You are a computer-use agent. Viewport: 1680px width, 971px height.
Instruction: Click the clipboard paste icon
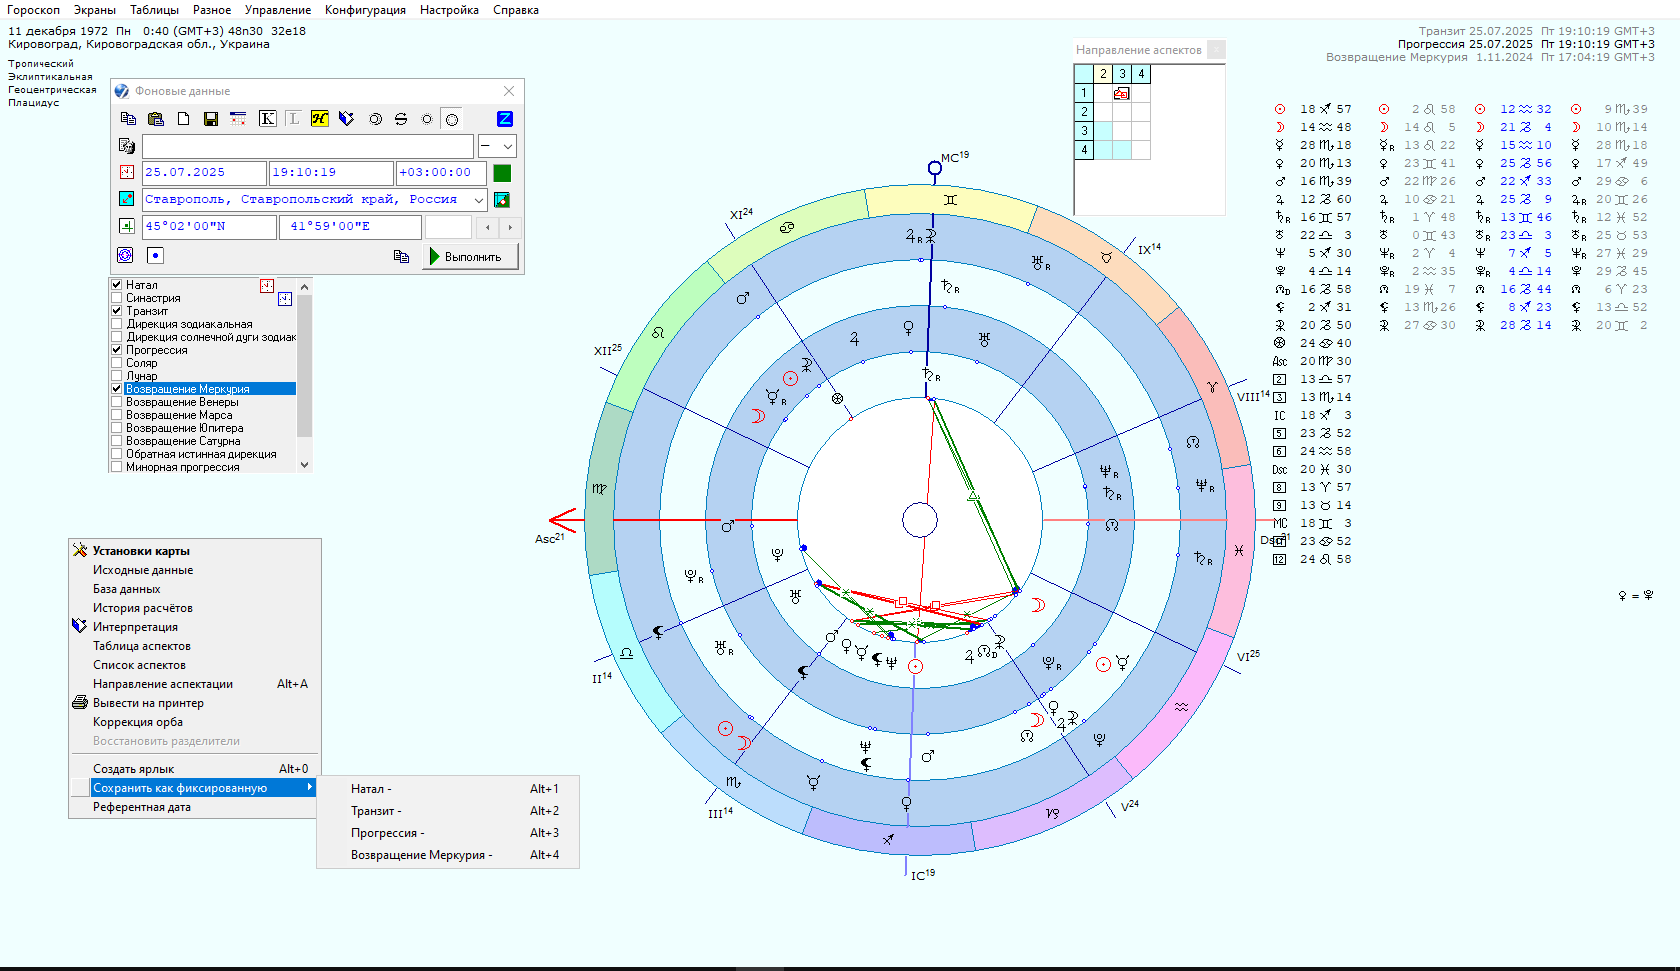(156, 119)
